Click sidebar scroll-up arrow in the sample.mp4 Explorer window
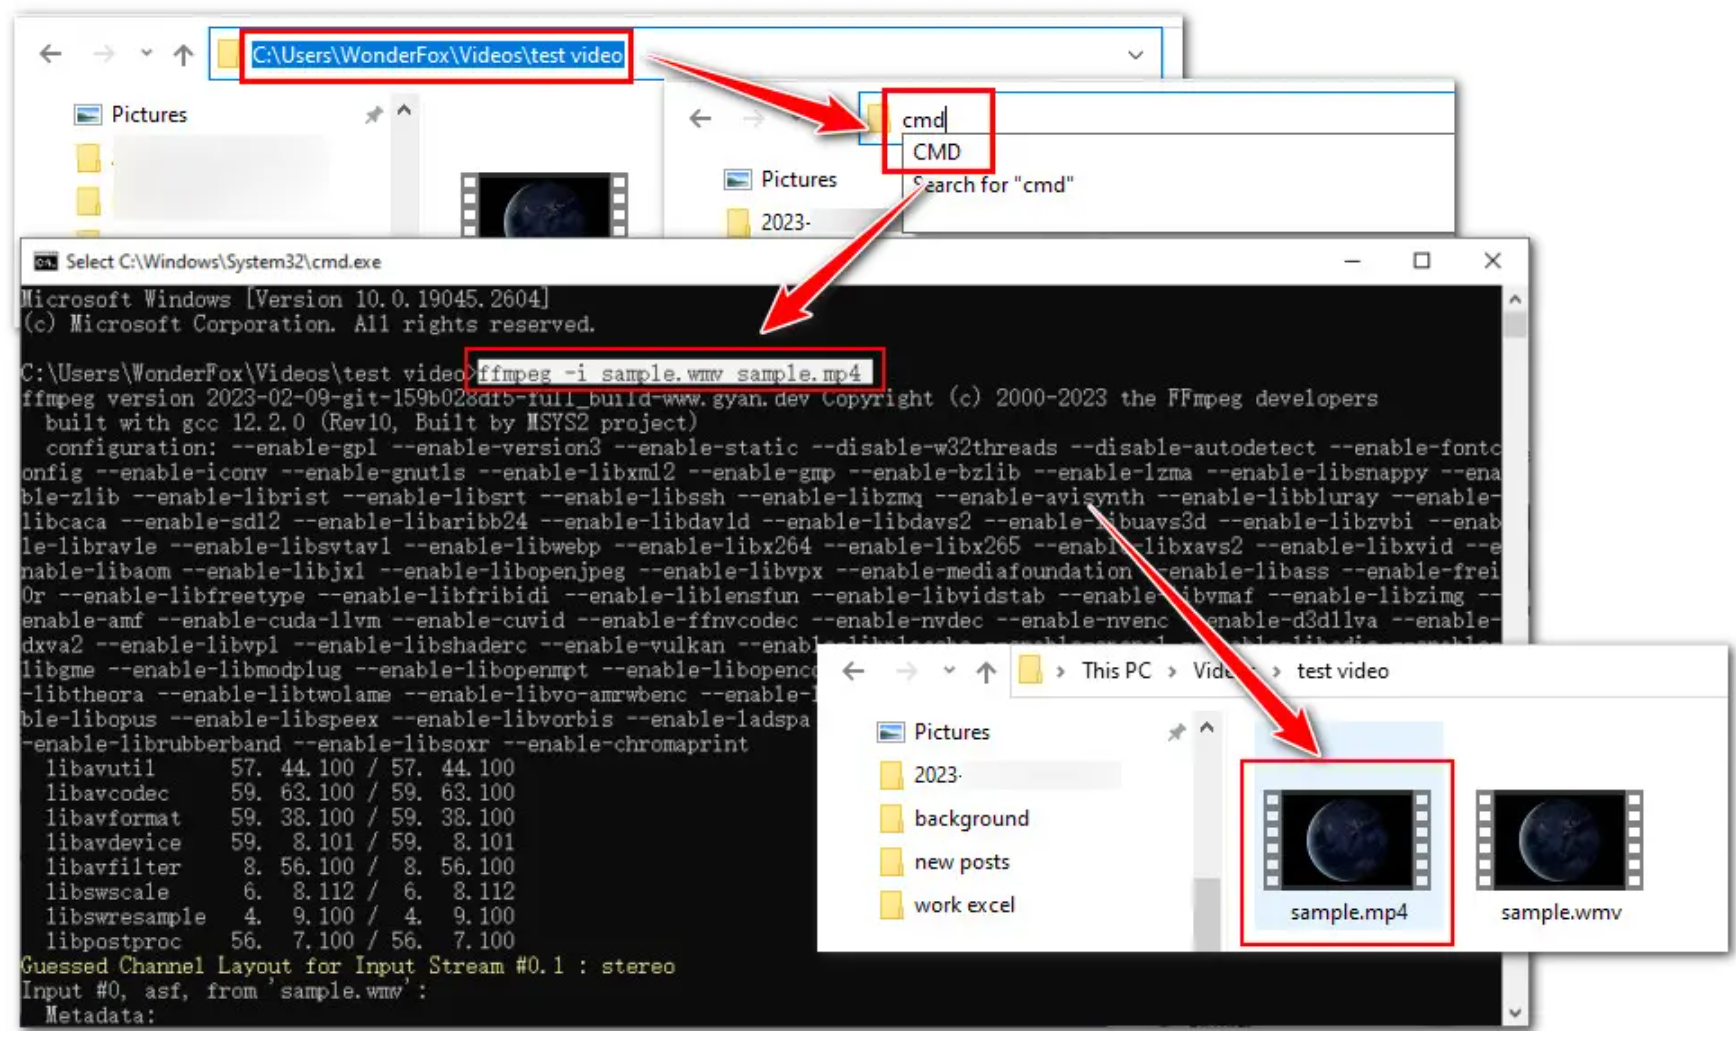 coord(1207,728)
